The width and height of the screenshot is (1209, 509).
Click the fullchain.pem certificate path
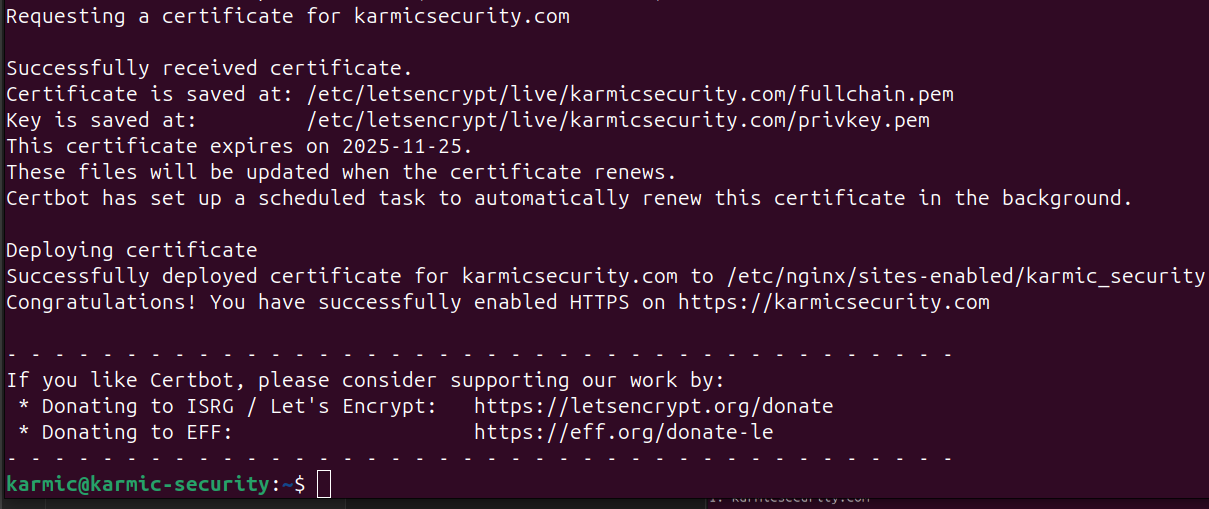[x=631, y=94]
